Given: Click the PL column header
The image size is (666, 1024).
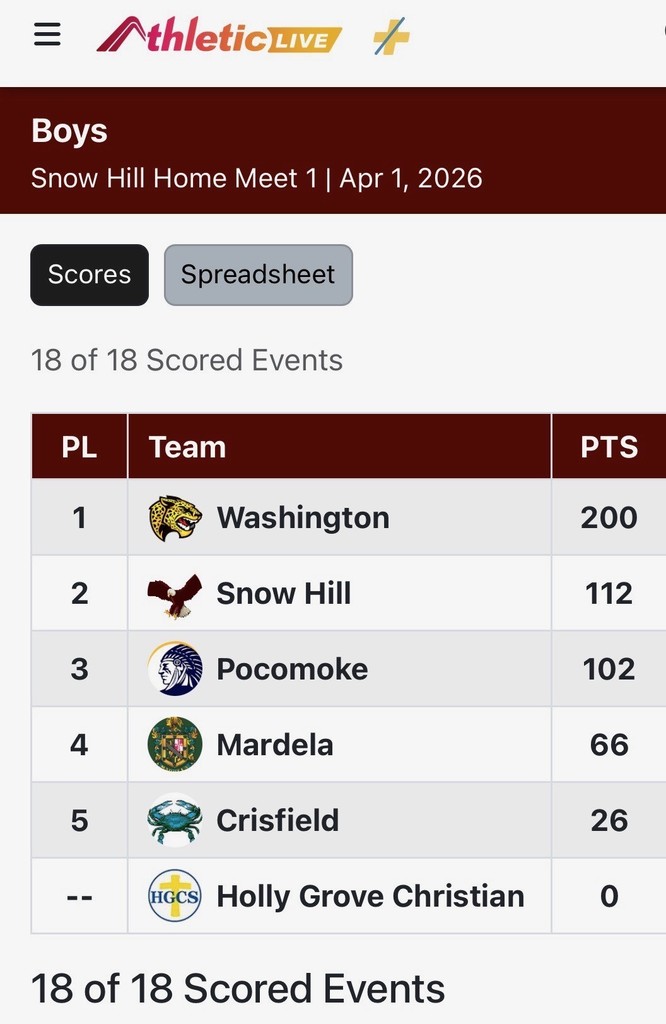Looking at the screenshot, I should coord(80,447).
